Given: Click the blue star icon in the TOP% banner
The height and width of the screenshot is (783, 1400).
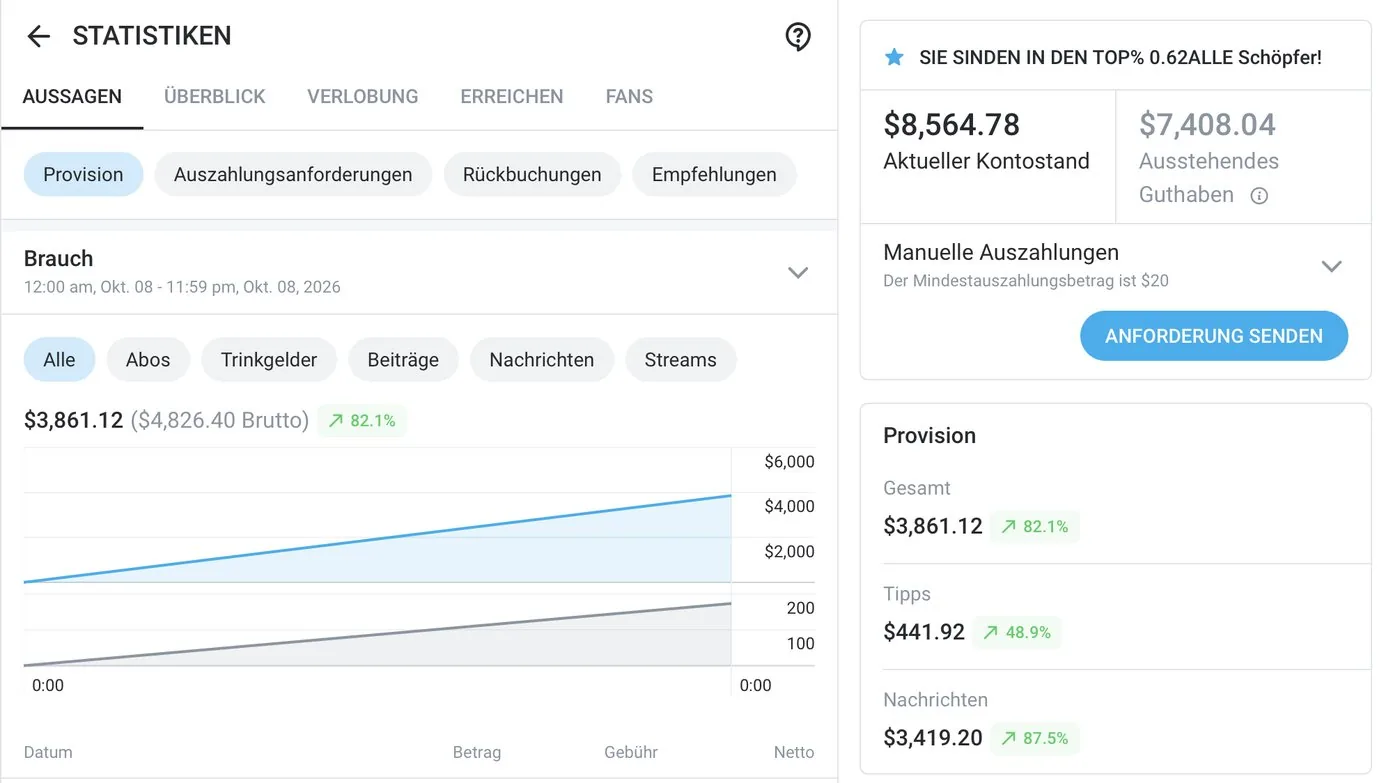Looking at the screenshot, I should coord(894,57).
